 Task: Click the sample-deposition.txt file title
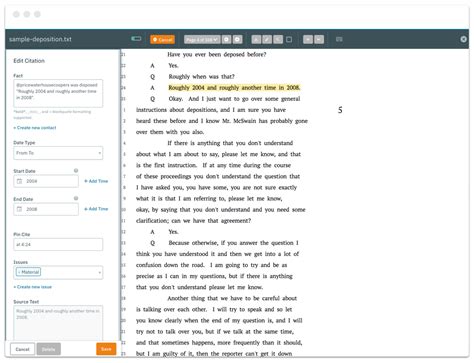point(40,39)
